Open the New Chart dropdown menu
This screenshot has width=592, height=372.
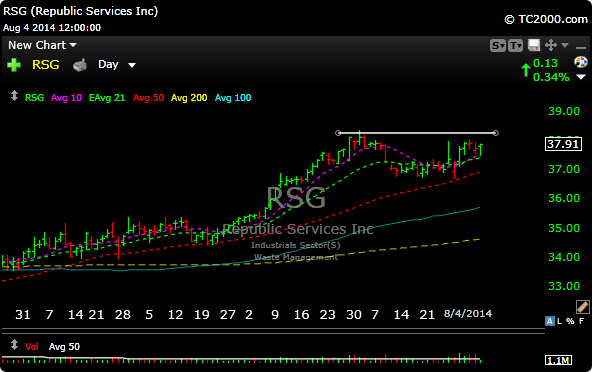42,45
